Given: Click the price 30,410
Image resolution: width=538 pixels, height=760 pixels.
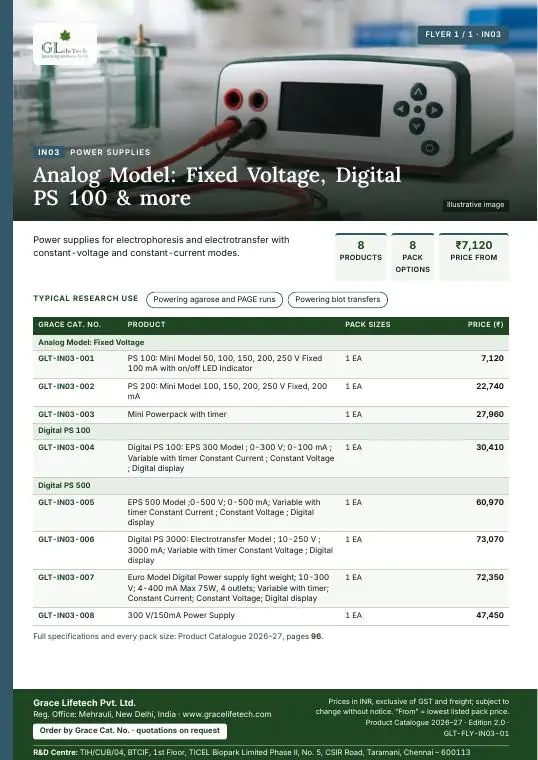Looking at the screenshot, I should pos(490,447).
